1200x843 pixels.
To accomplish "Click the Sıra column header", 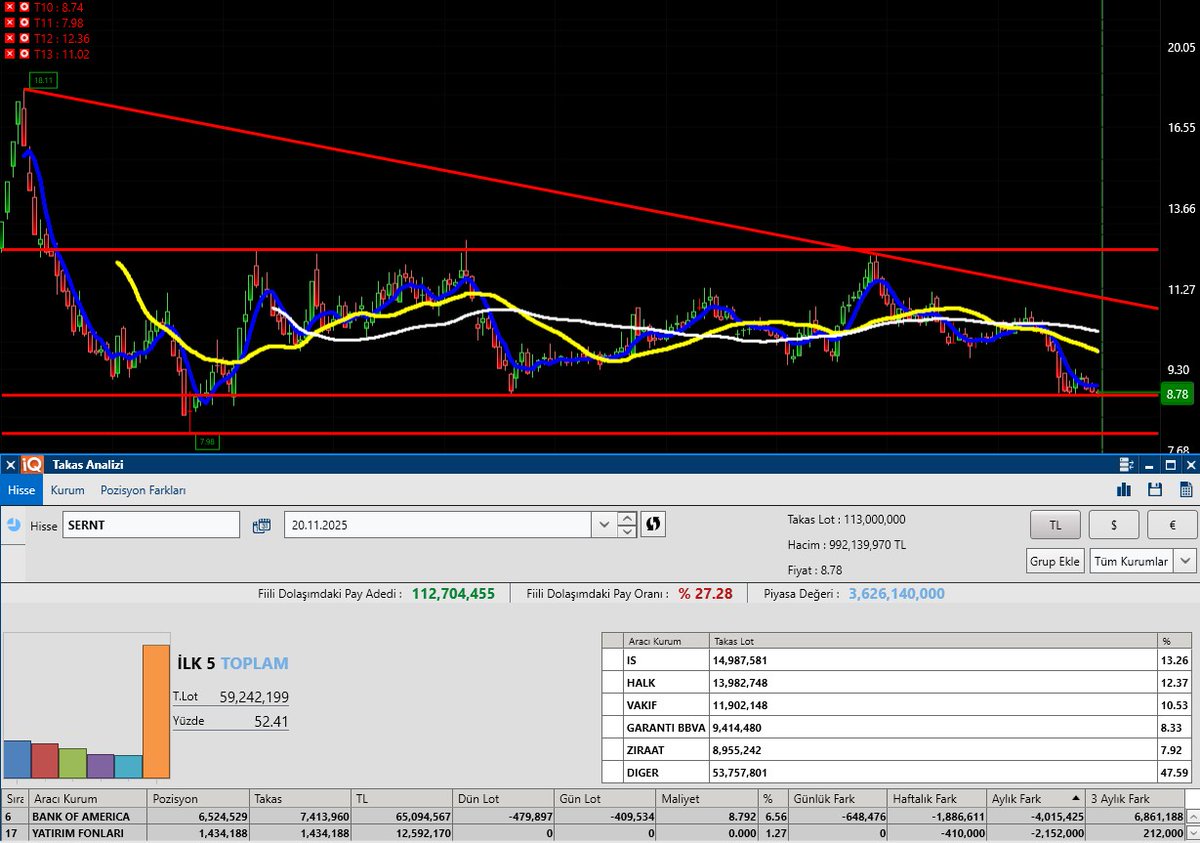I will click(15, 799).
